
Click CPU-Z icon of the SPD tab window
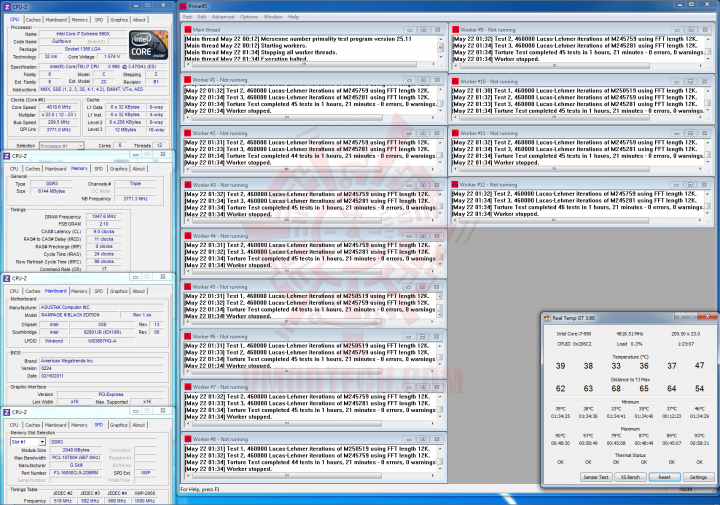(x=7, y=412)
